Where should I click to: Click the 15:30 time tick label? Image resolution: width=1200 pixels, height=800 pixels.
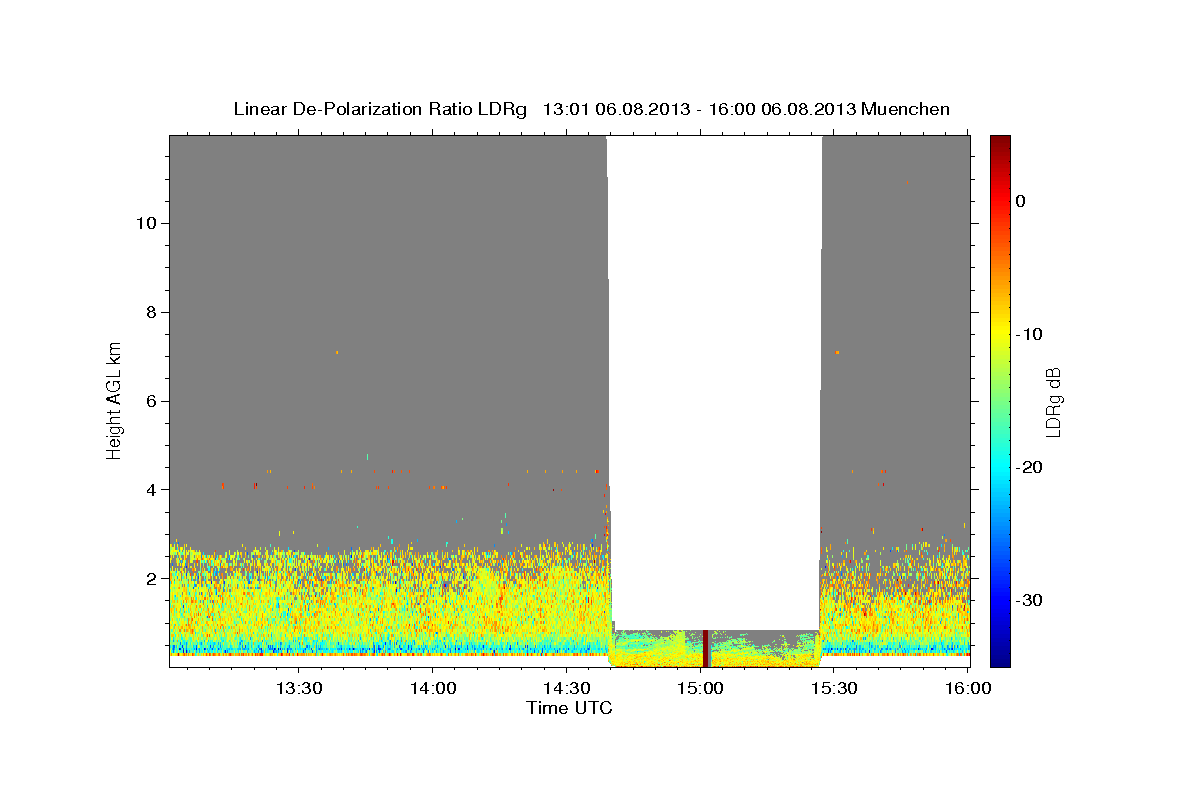pyautogui.click(x=834, y=689)
